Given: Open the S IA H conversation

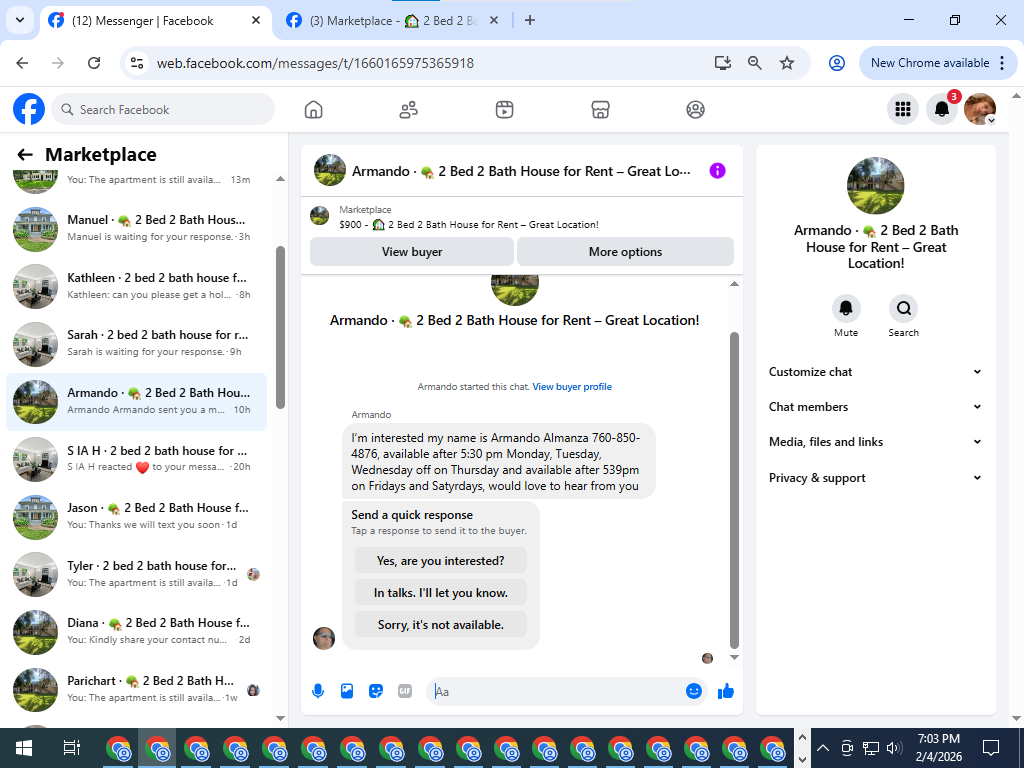Looking at the screenshot, I should click(136, 459).
